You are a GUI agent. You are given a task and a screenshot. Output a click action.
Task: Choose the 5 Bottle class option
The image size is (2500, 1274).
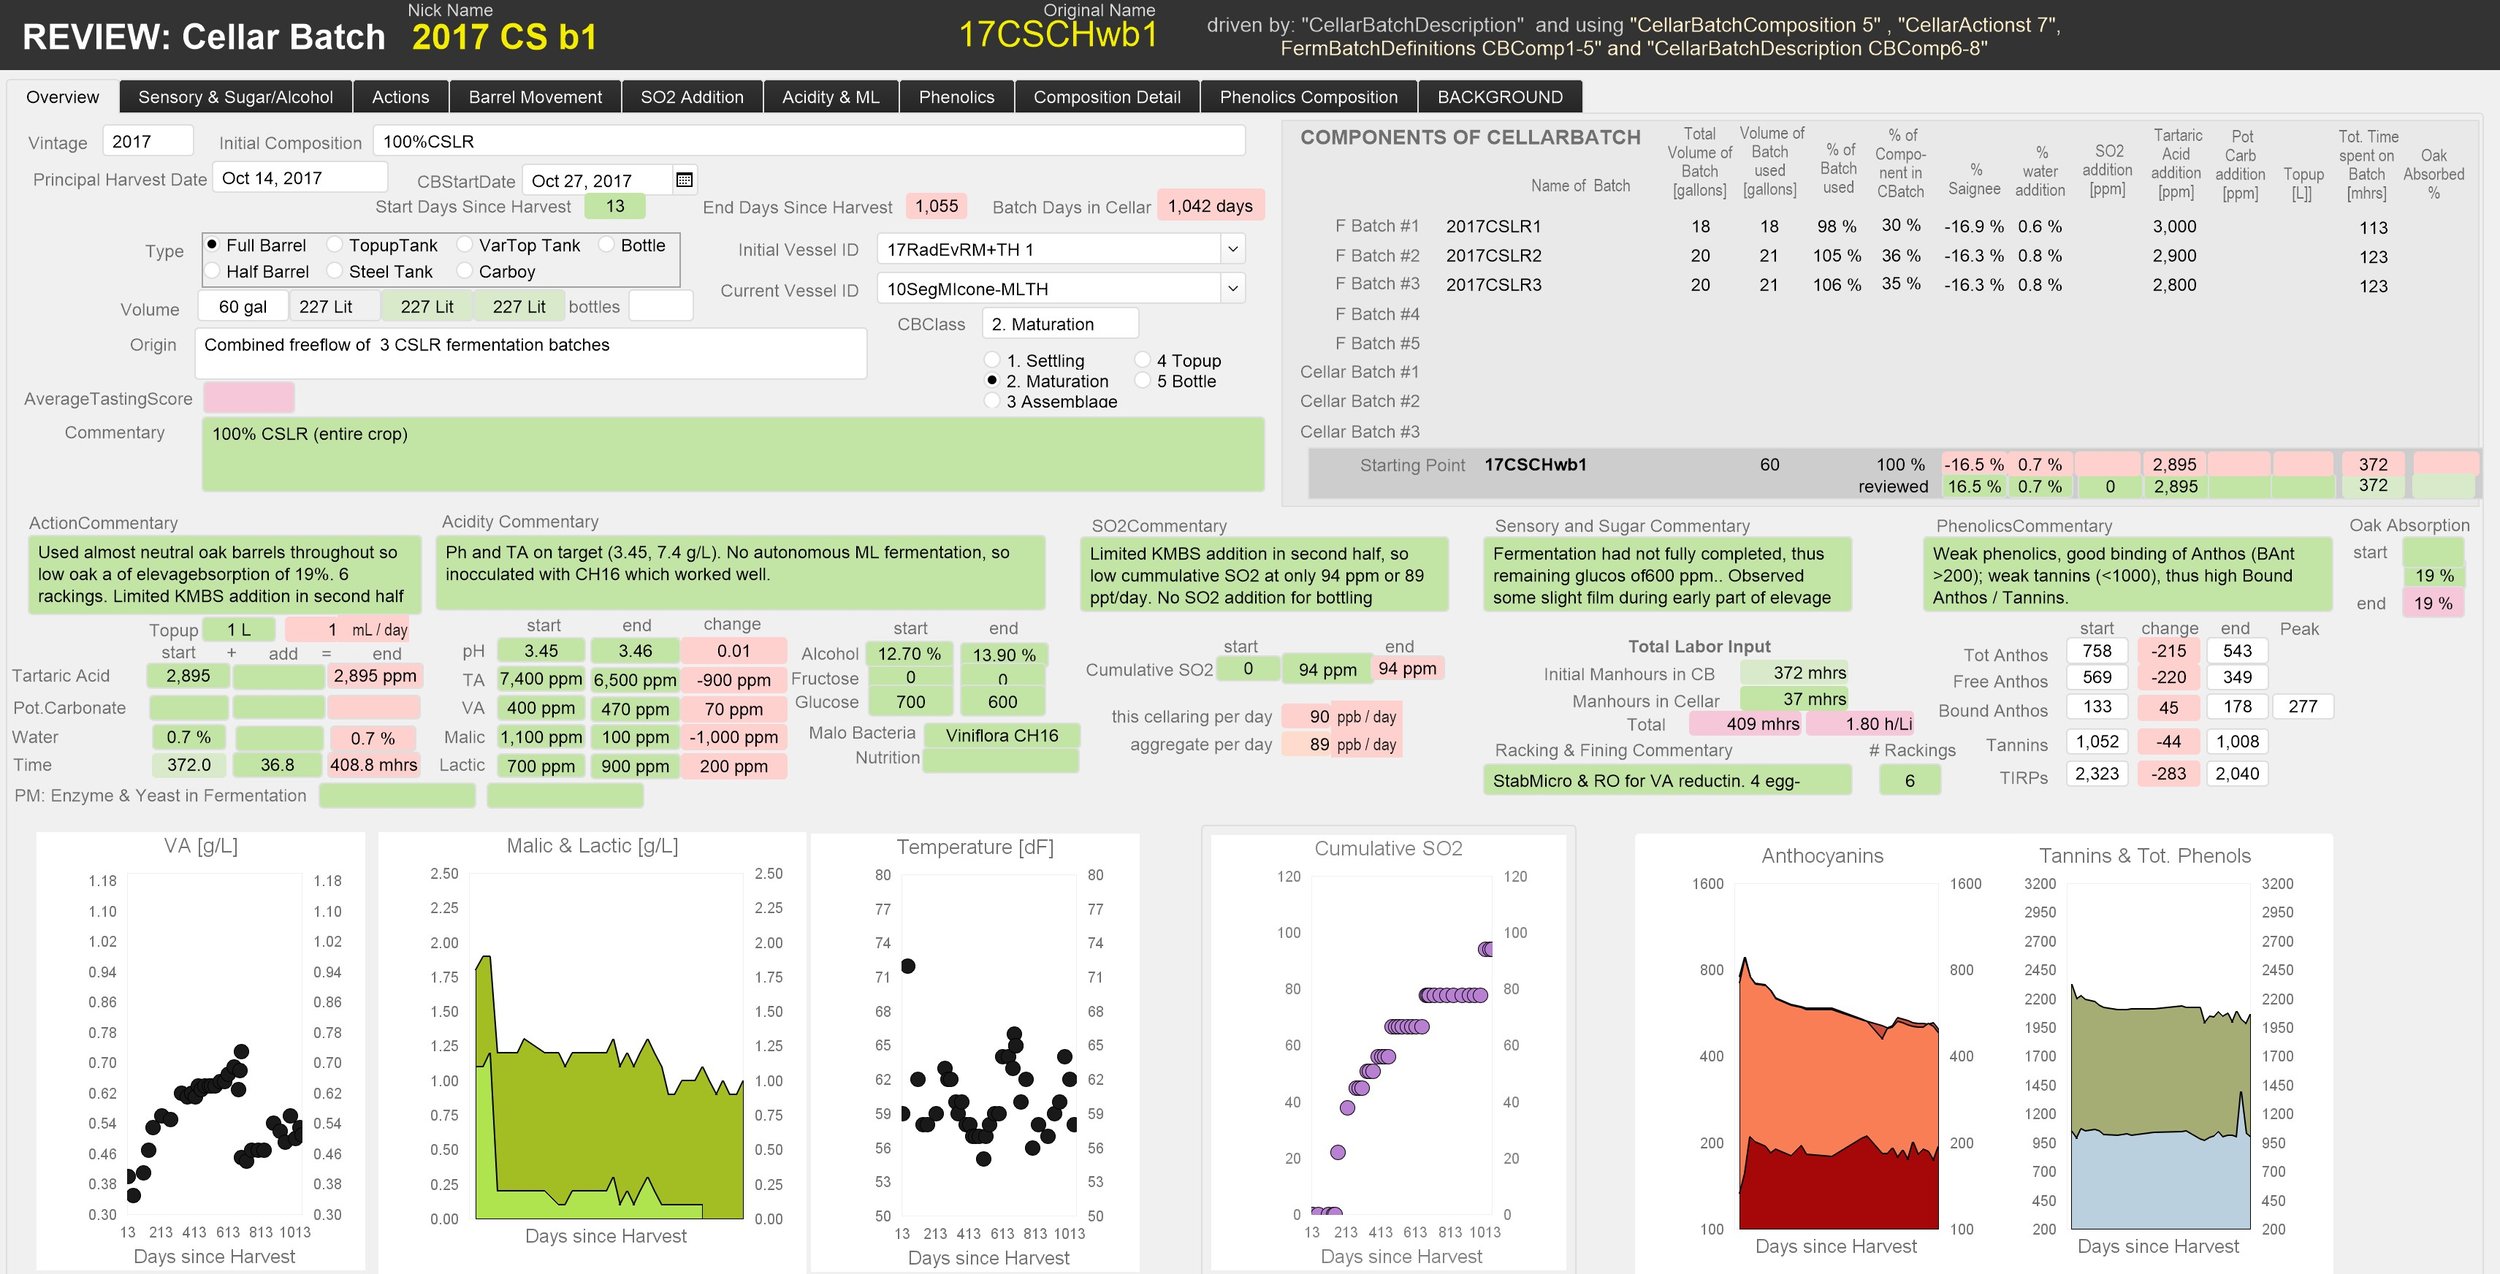pyautogui.click(x=1143, y=381)
